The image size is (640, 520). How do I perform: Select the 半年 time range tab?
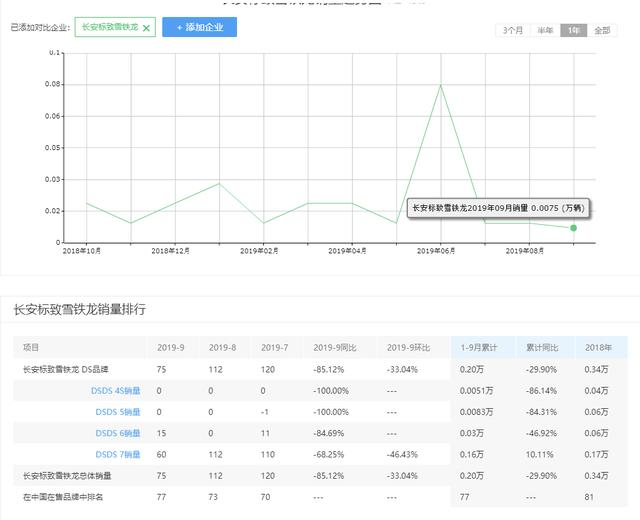[545, 30]
